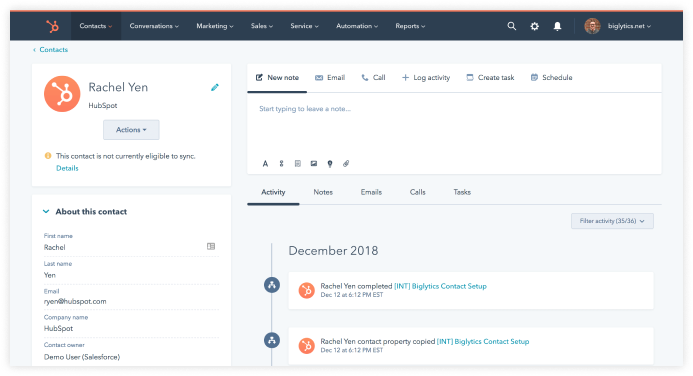This screenshot has width=693, height=376.
Task: Select the Log activity tab
Action: click(426, 78)
